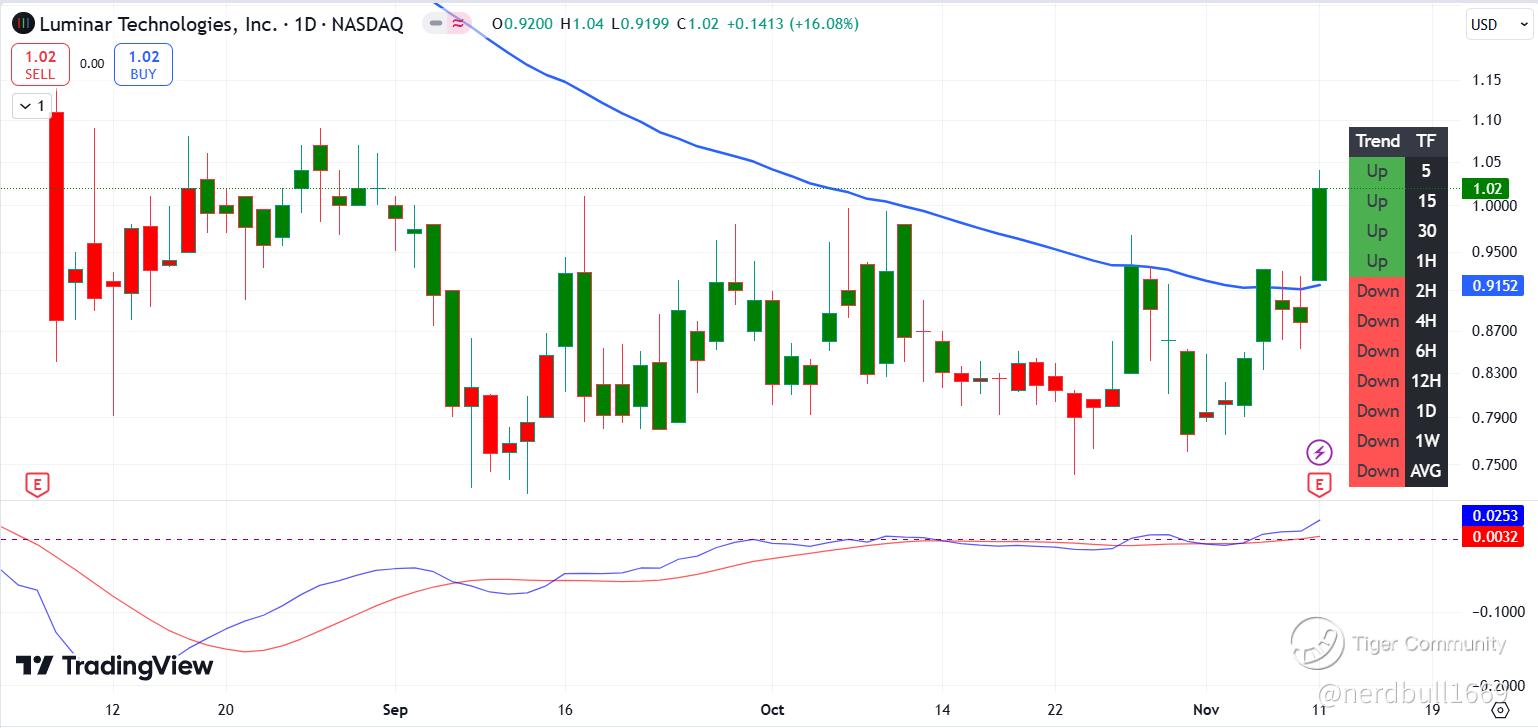Open chart settings gear icon
This screenshot has height=728, width=1538.
(1500, 710)
